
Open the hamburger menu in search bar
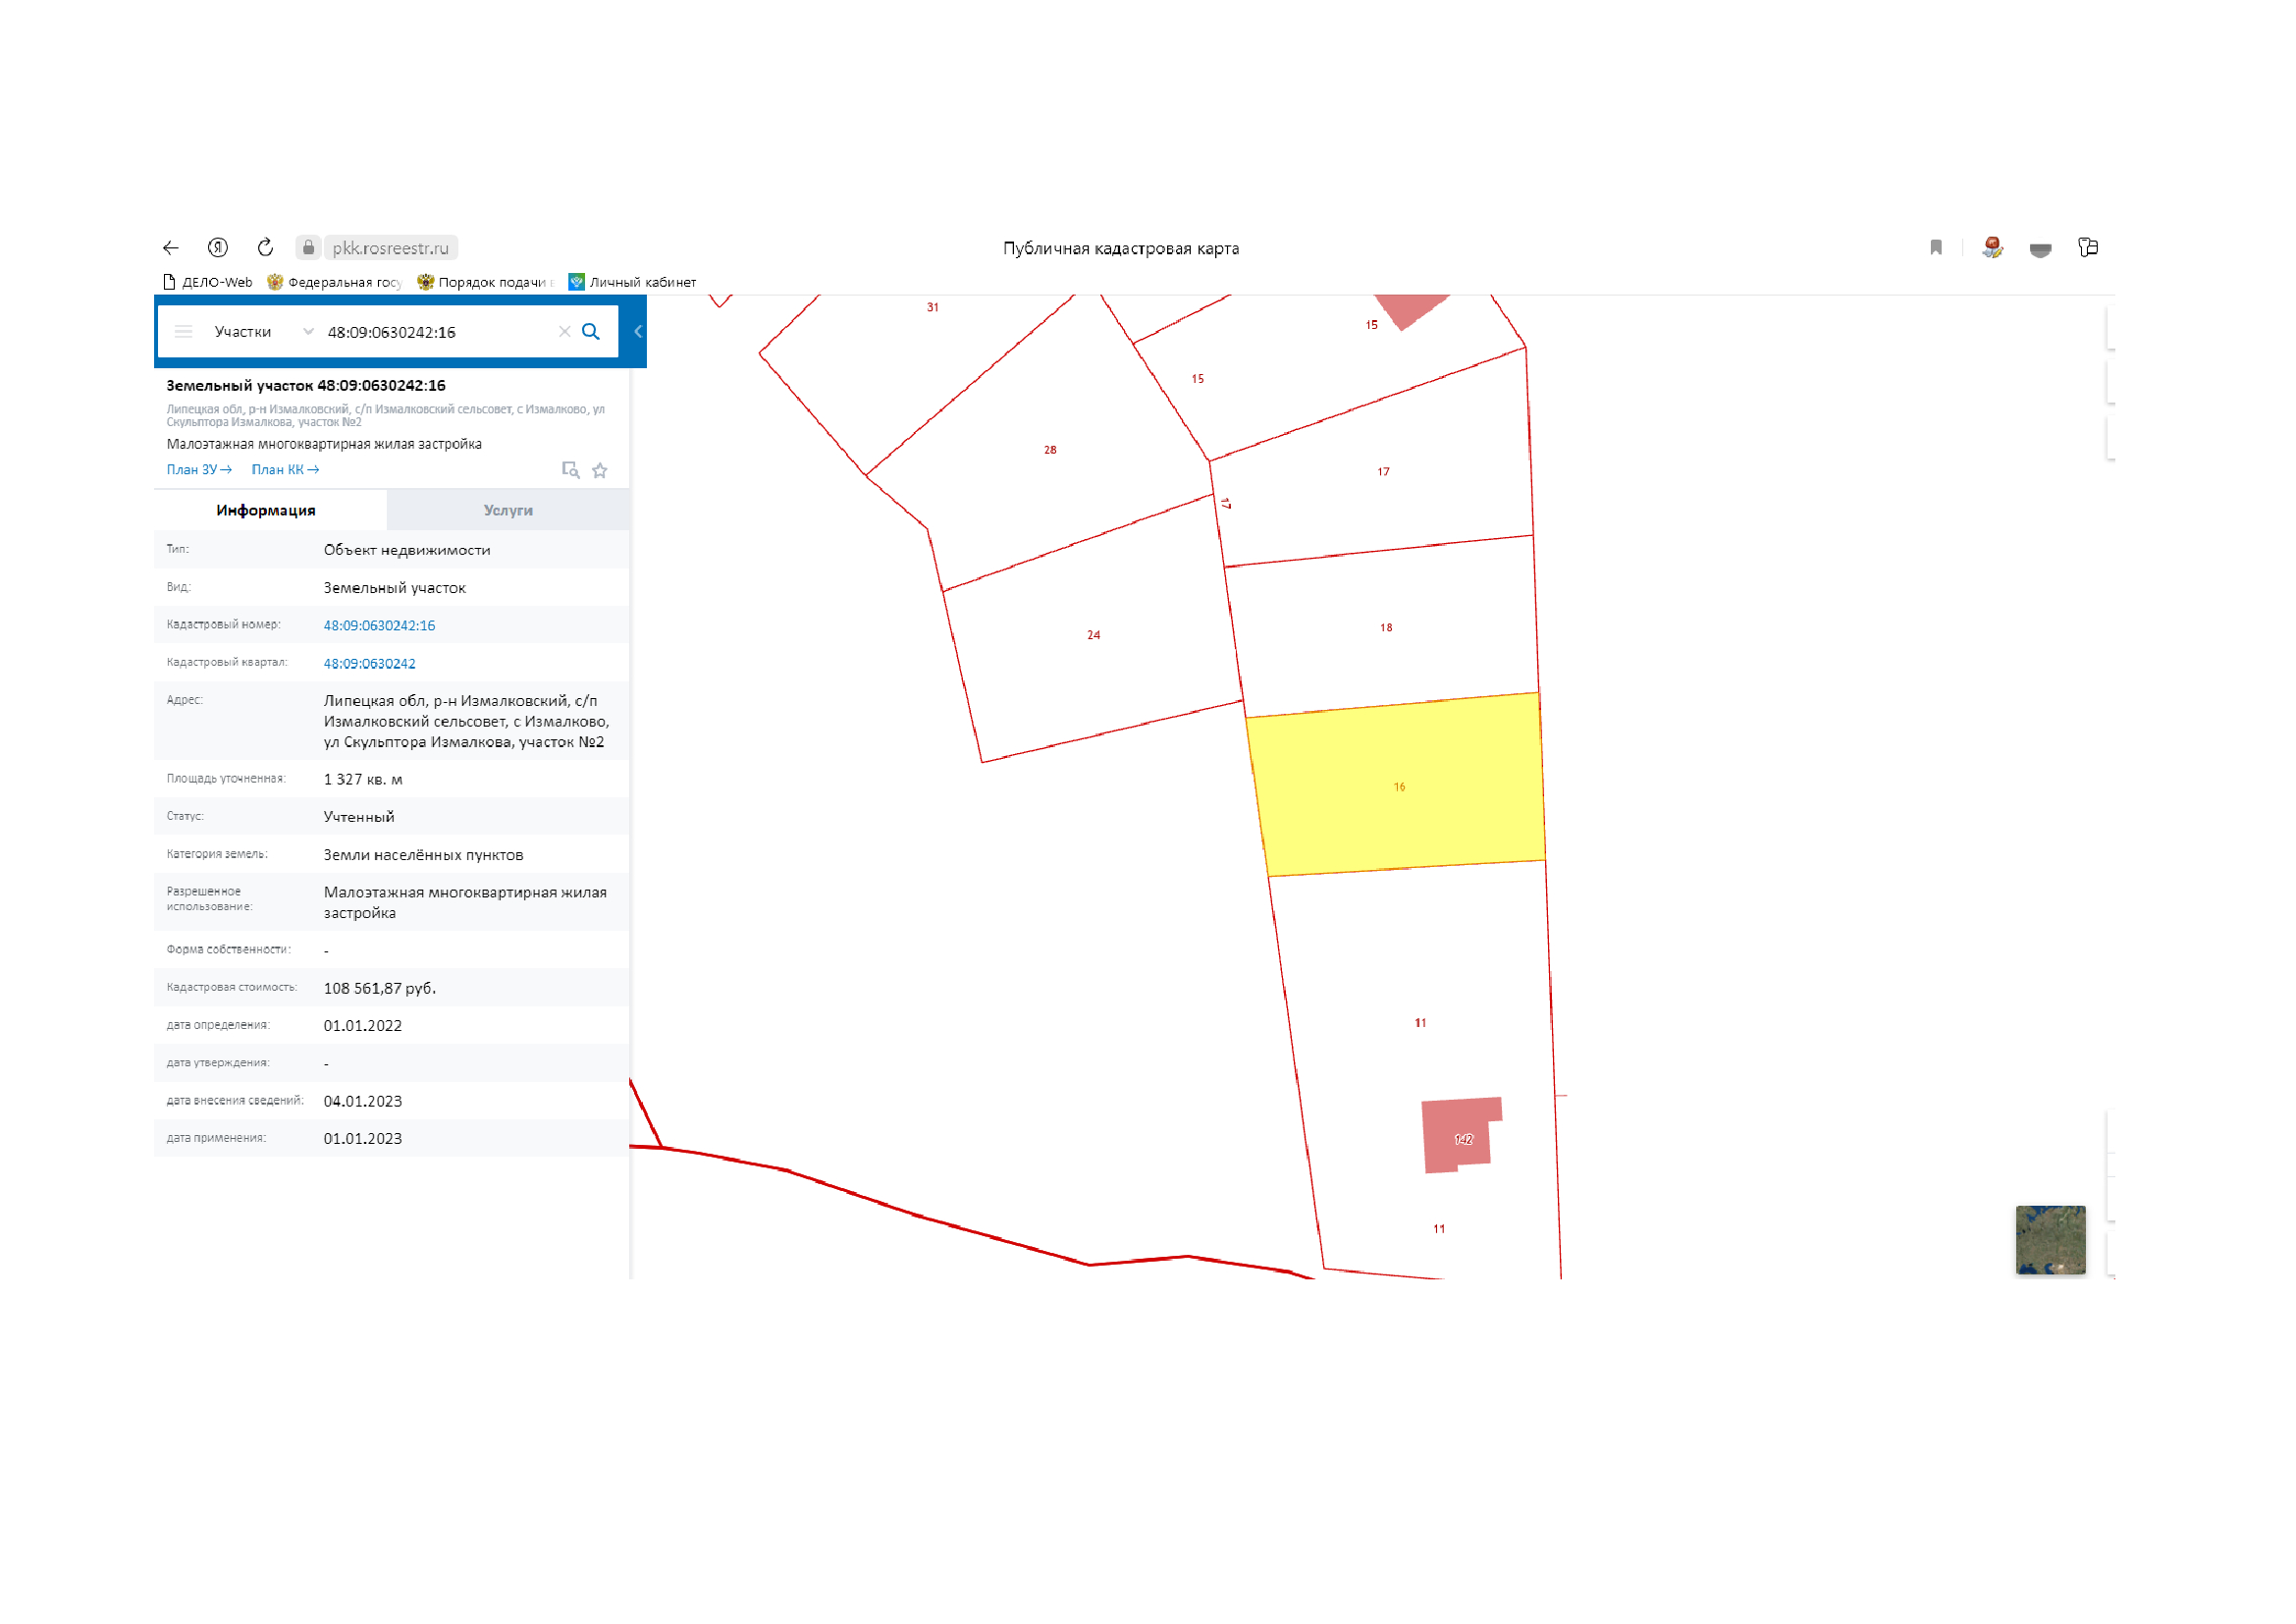183,332
